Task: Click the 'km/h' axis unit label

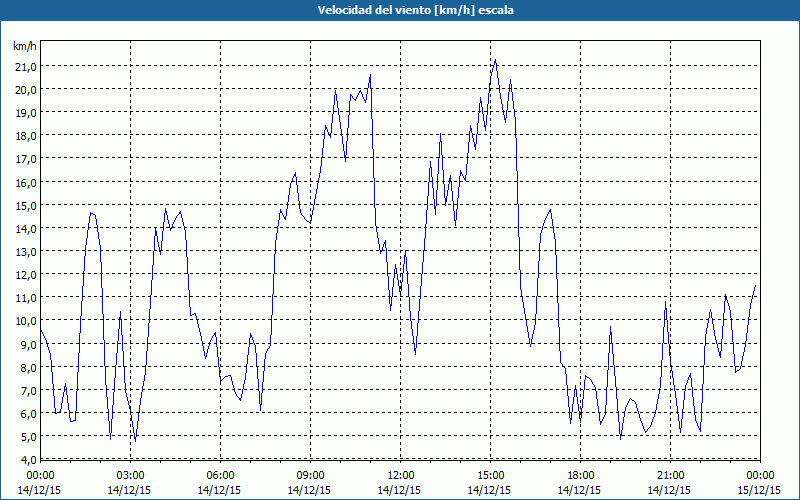Action: (x=25, y=46)
